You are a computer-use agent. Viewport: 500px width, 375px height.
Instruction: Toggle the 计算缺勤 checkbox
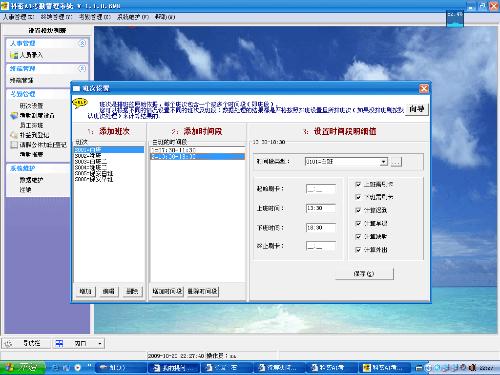click(x=358, y=236)
